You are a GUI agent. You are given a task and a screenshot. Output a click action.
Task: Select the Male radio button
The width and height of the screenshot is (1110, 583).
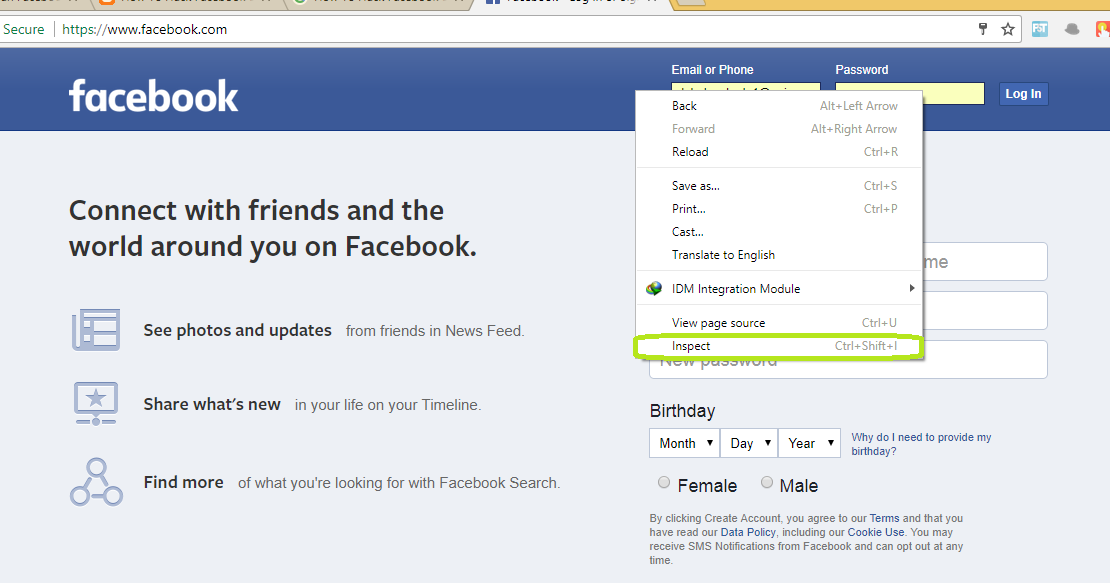click(x=767, y=483)
